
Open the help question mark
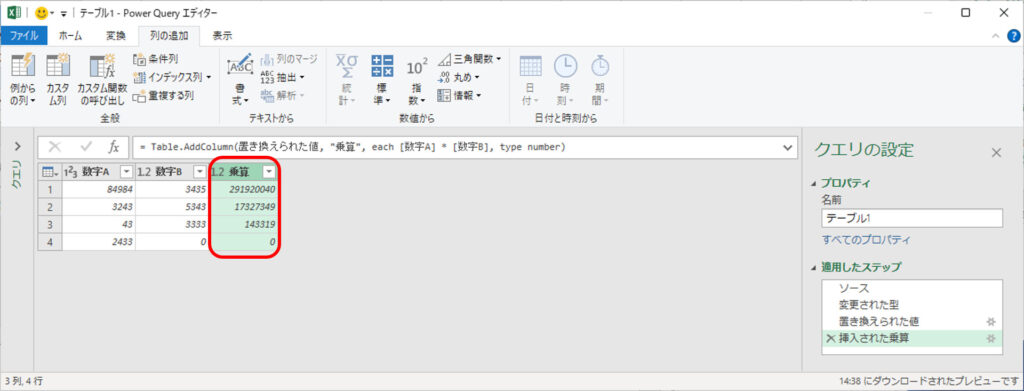(1013, 36)
